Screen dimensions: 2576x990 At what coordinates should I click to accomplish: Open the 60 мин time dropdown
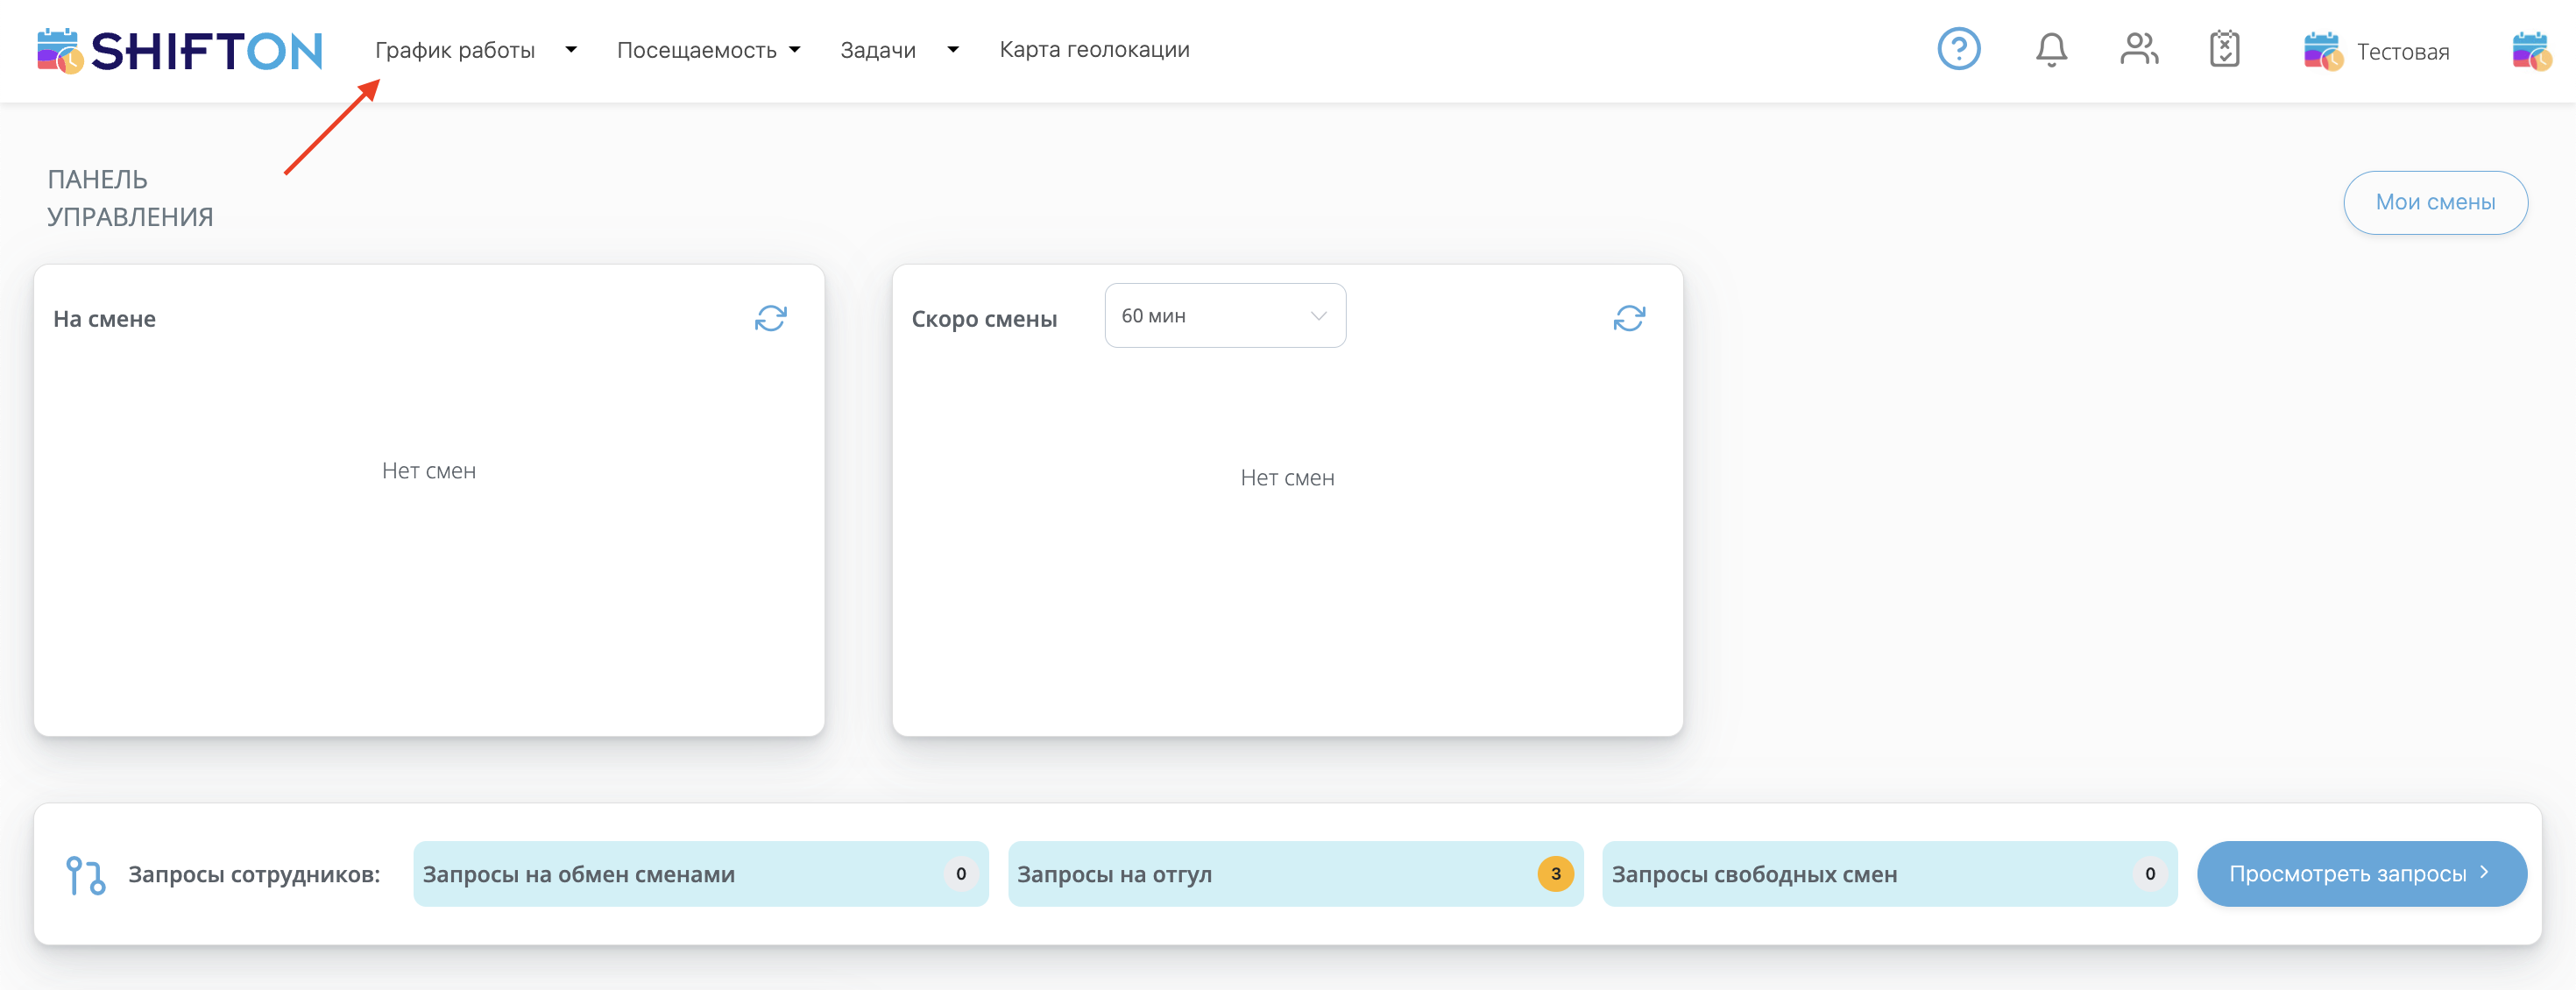pyautogui.click(x=1225, y=316)
